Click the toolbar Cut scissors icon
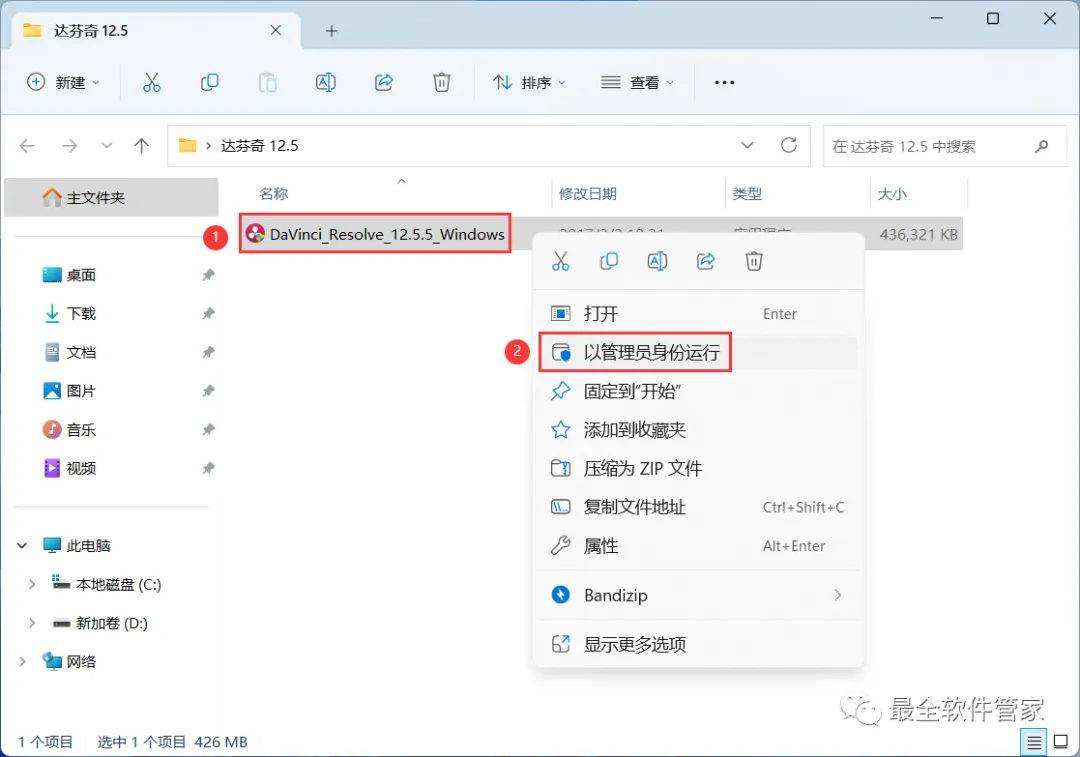Image resolution: width=1080 pixels, height=757 pixels. [152, 83]
